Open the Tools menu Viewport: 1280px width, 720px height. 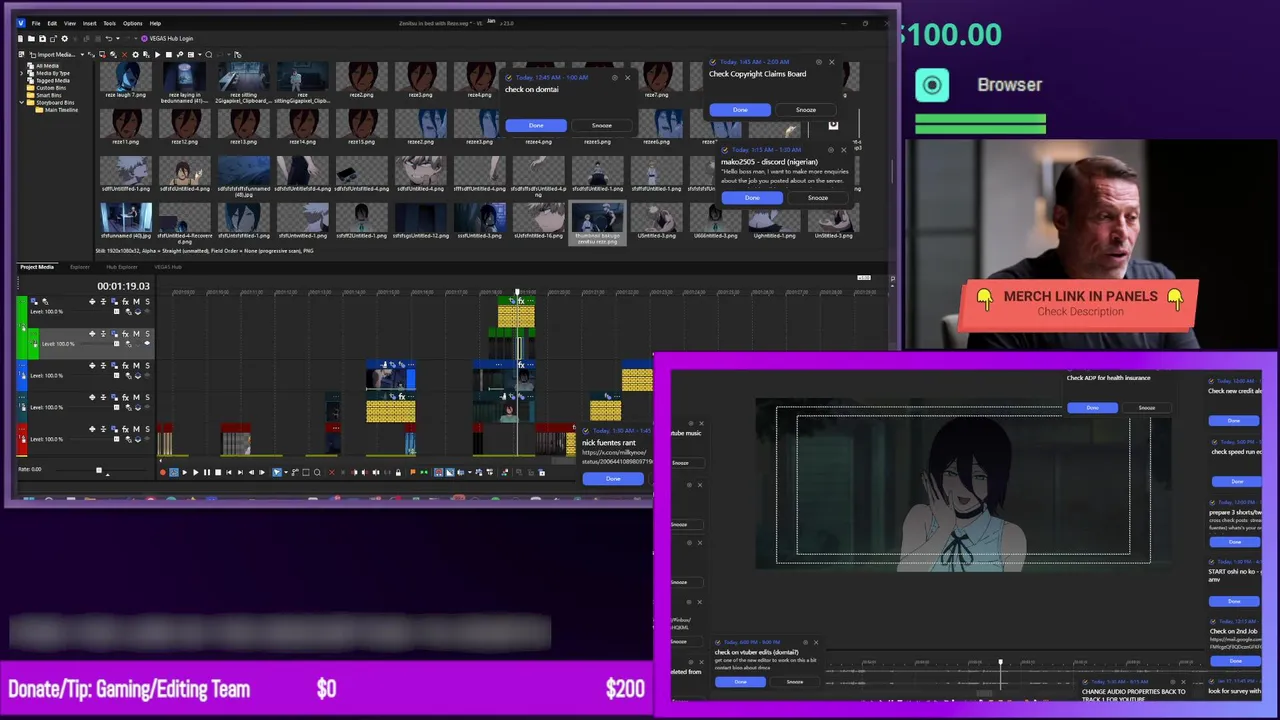[109, 23]
